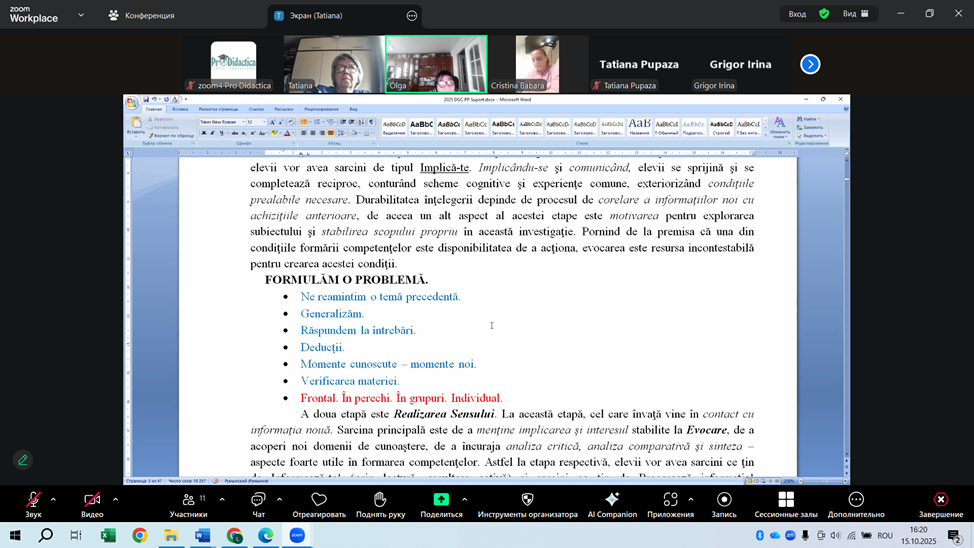Expand video options arrow next to Видео
Image resolution: width=974 pixels, height=548 pixels.
[x=115, y=499]
